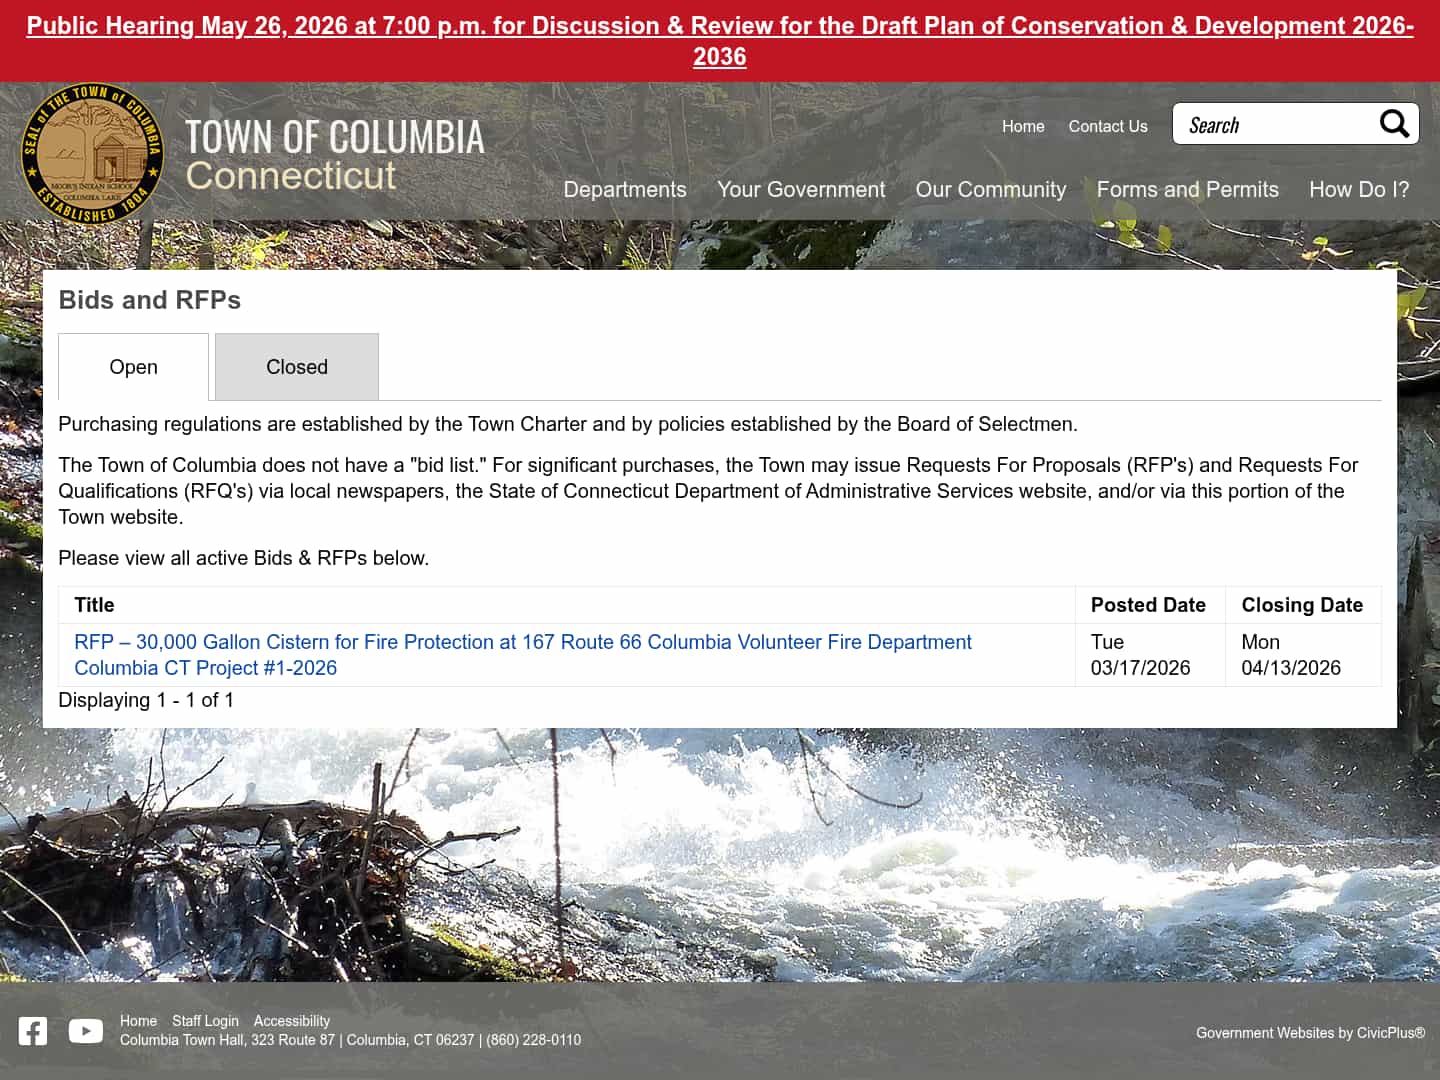Viewport: 1440px width, 1080px height.
Task: Select the Open bids tab
Action: [133, 367]
